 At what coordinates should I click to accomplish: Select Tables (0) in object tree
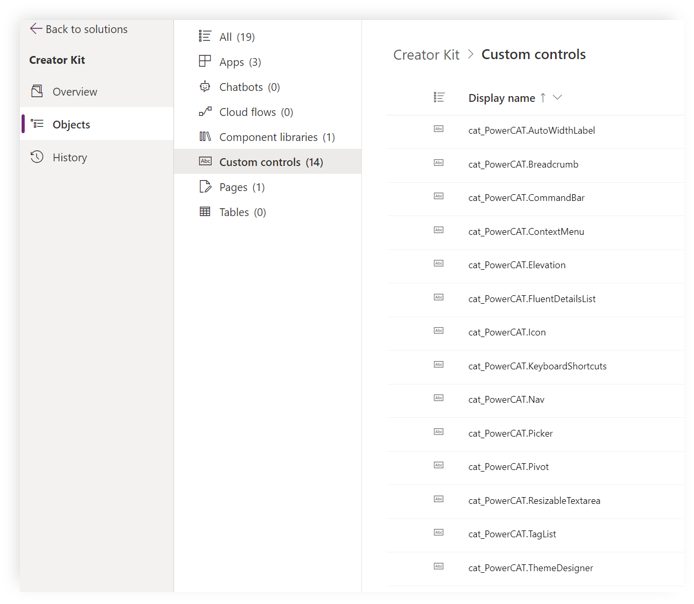[268, 212]
